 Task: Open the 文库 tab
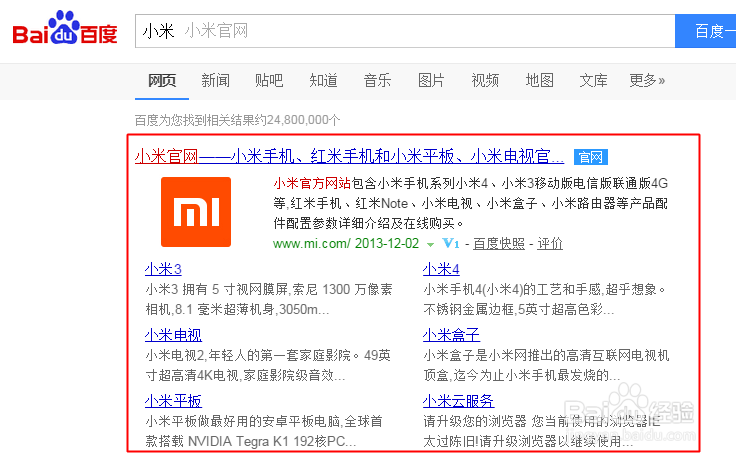pyautogui.click(x=593, y=81)
